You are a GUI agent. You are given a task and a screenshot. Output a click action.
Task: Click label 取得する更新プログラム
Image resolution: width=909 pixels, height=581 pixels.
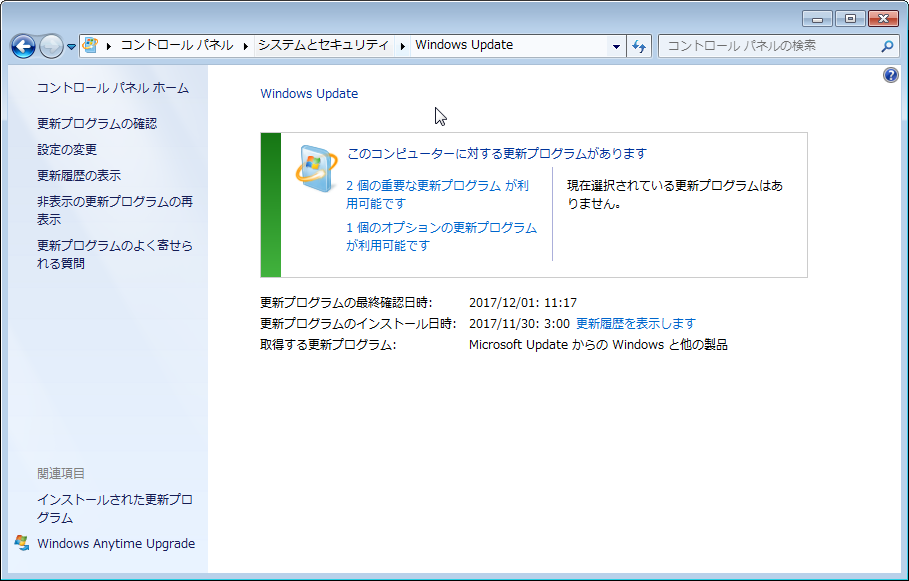click(x=328, y=344)
